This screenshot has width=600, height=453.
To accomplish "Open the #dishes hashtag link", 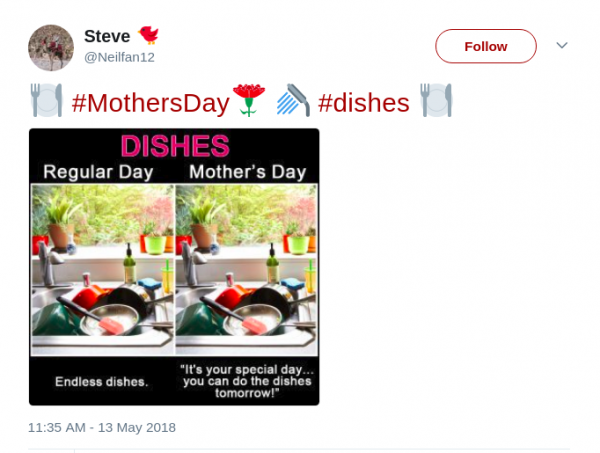I will click(x=363, y=102).
